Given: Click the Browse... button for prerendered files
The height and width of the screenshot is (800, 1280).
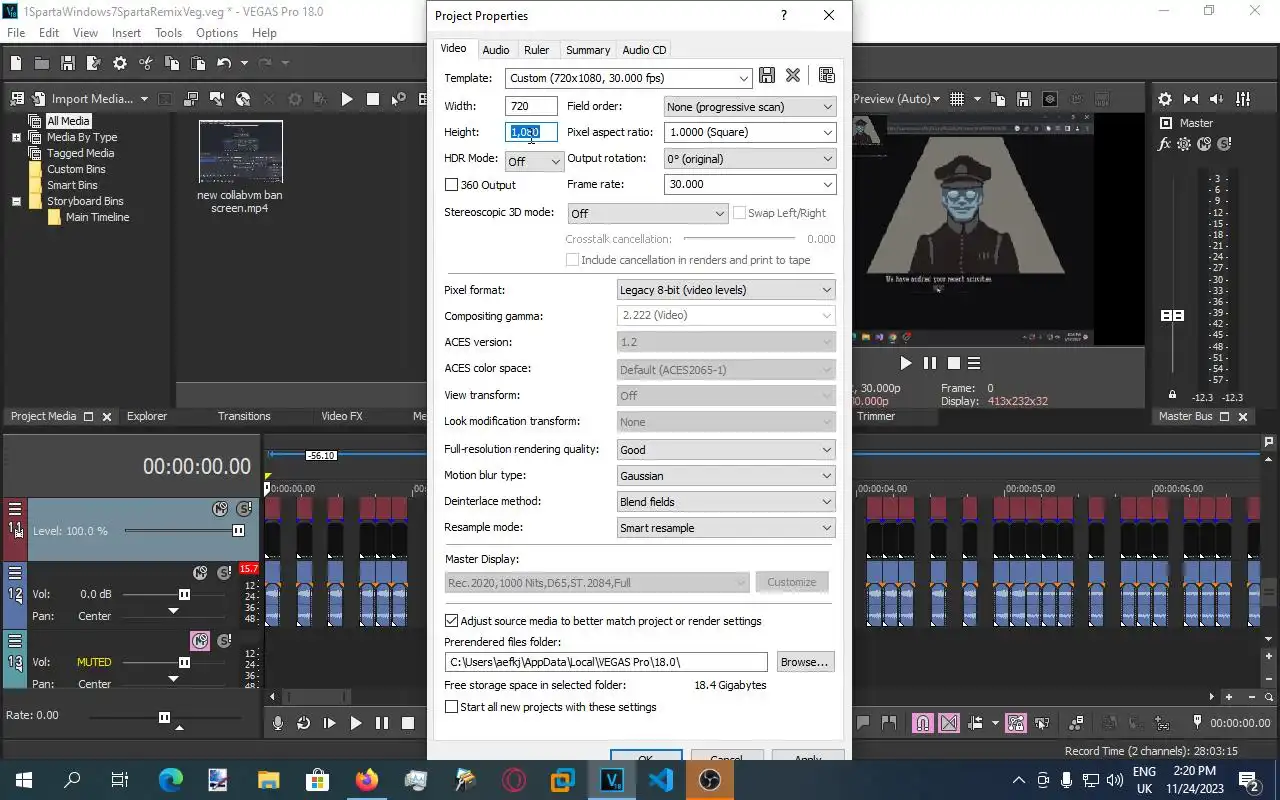Looking at the screenshot, I should pos(804,662).
